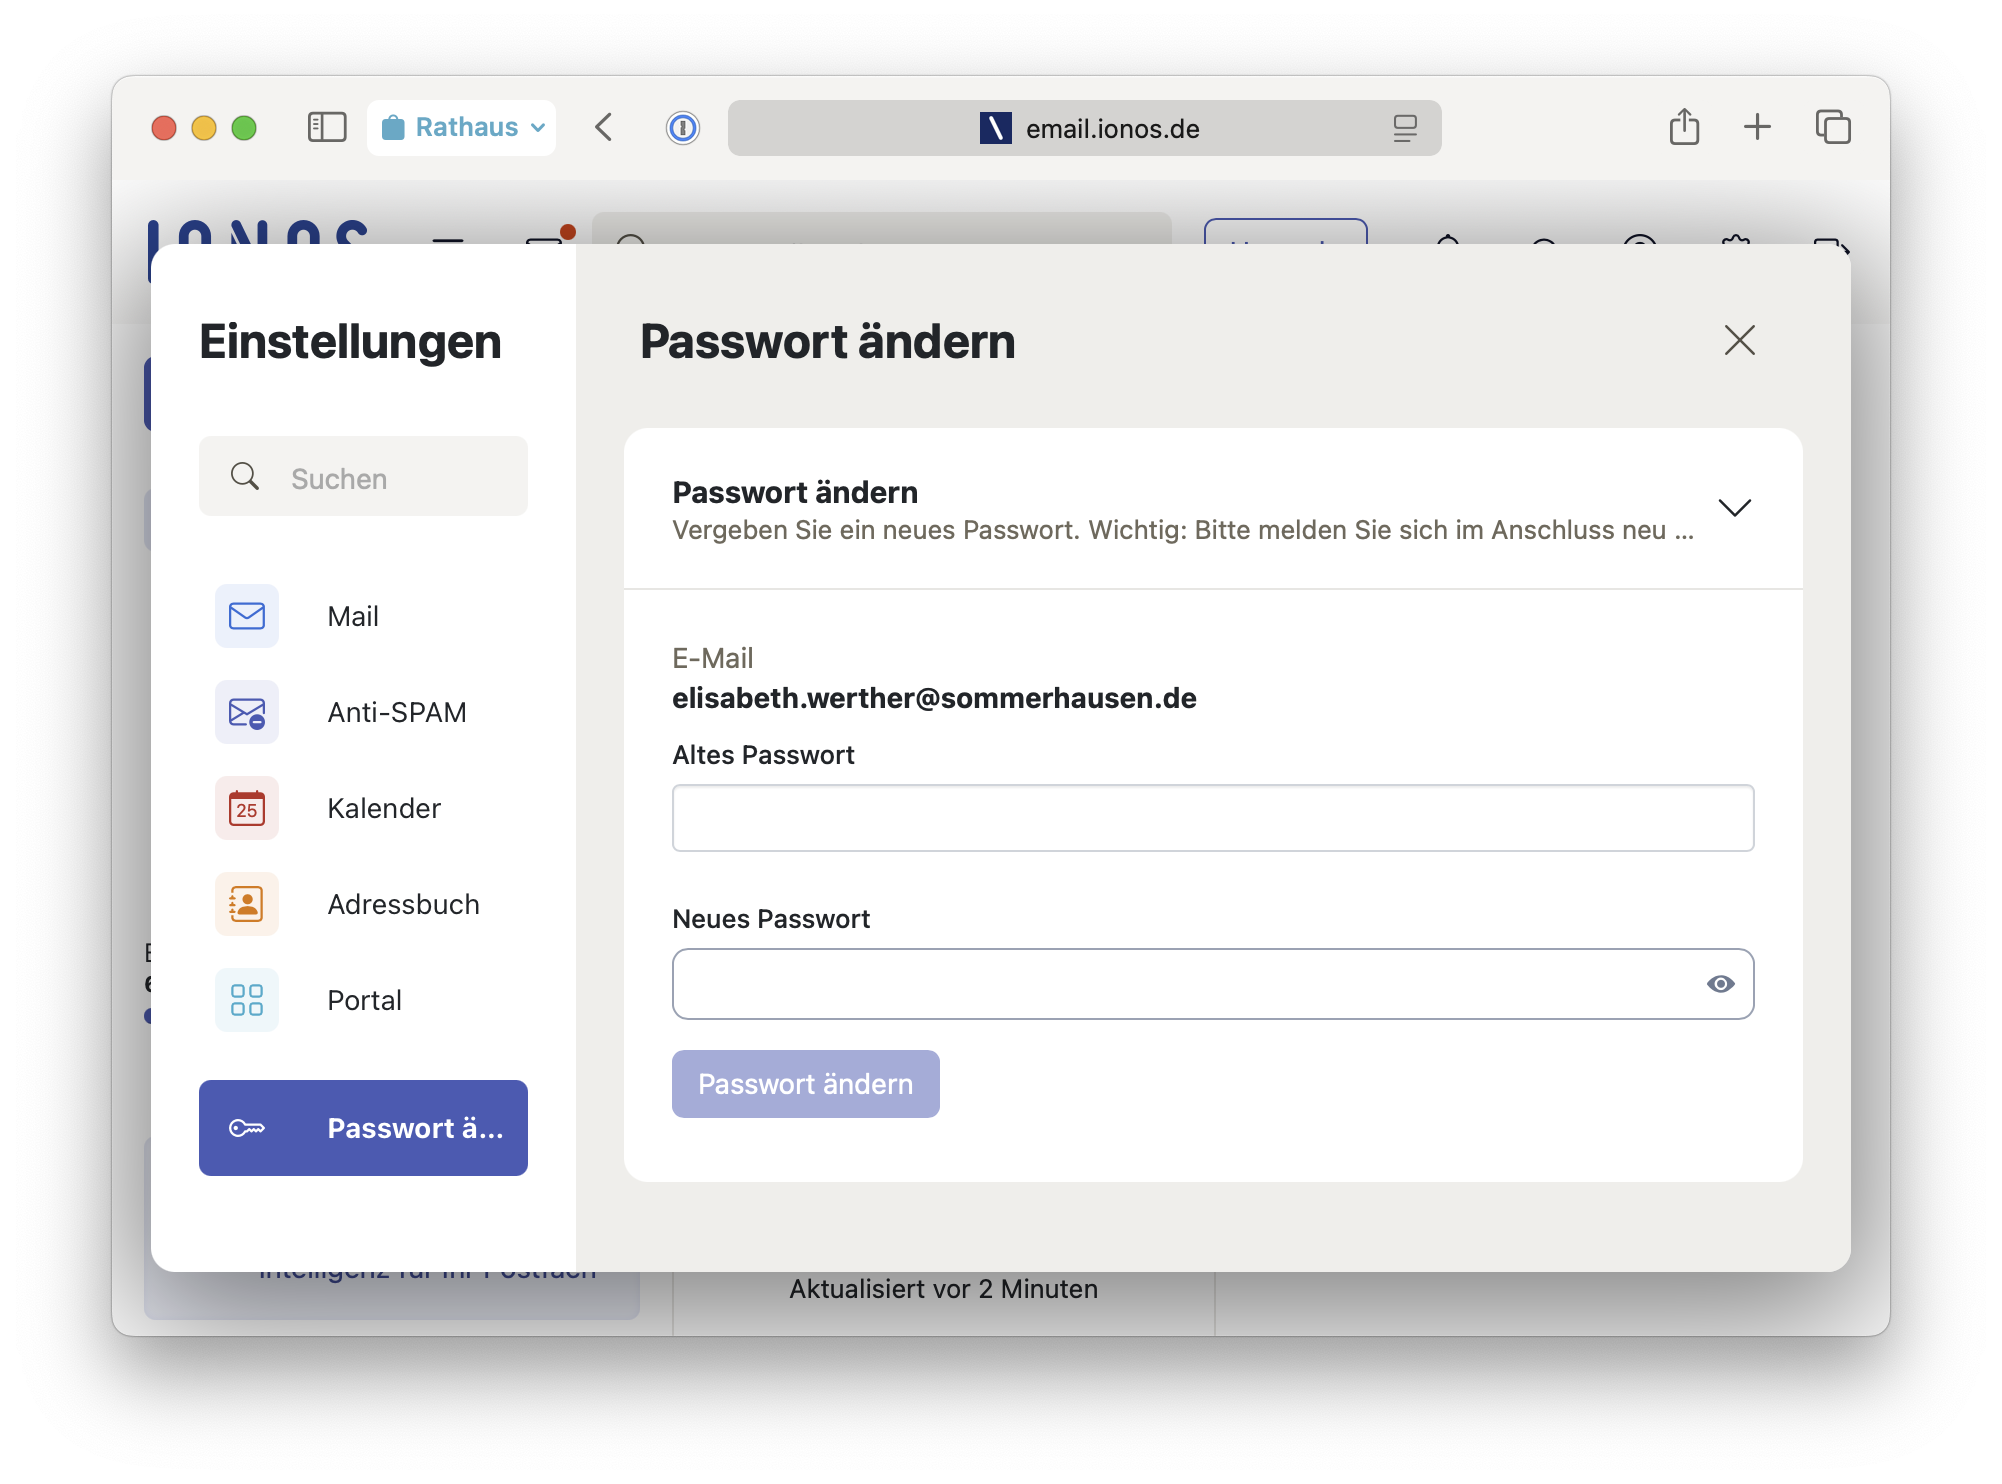Open the Mail settings icon

click(247, 616)
